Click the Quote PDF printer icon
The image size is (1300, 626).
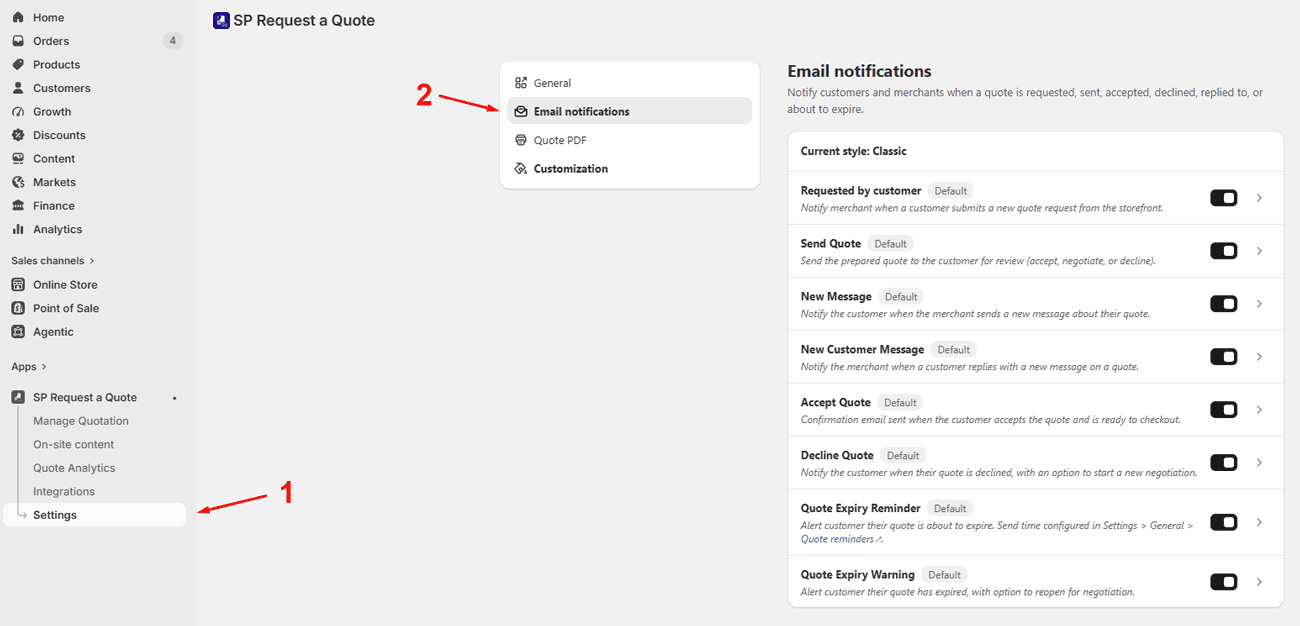point(521,140)
